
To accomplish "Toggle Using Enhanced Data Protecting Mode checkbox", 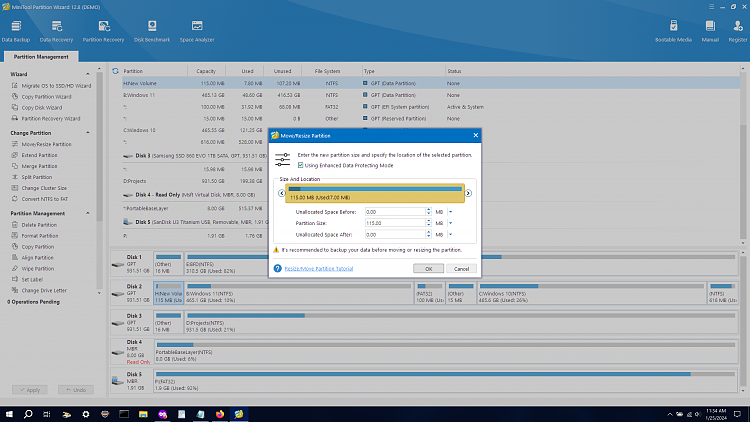I will [x=300, y=165].
